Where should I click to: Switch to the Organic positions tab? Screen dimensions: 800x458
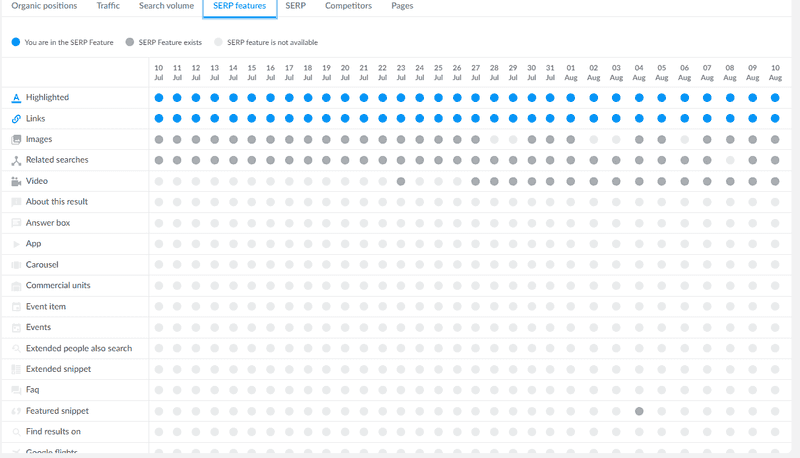click(44, 6)
